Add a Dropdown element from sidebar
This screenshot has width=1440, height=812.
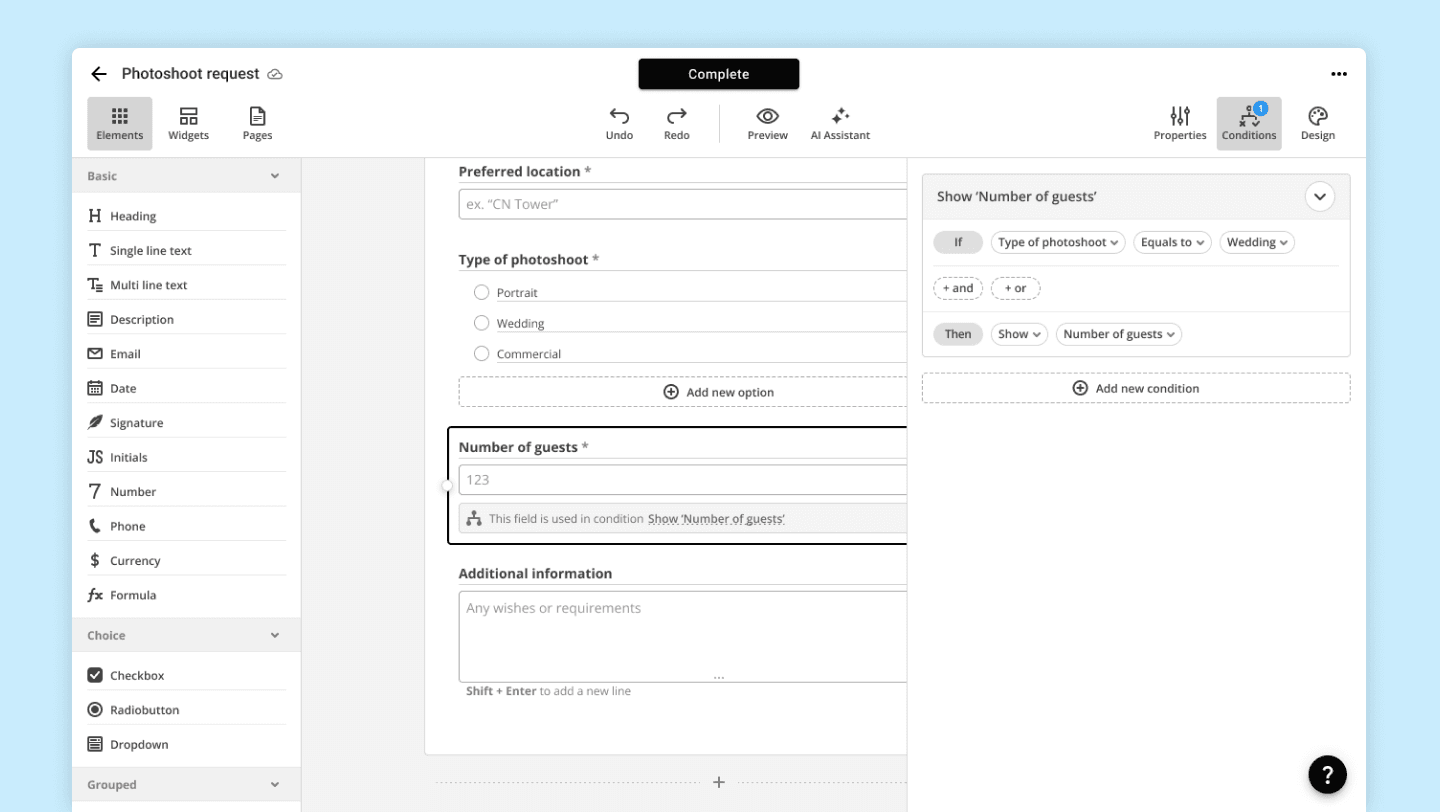[x=187, y=745]
